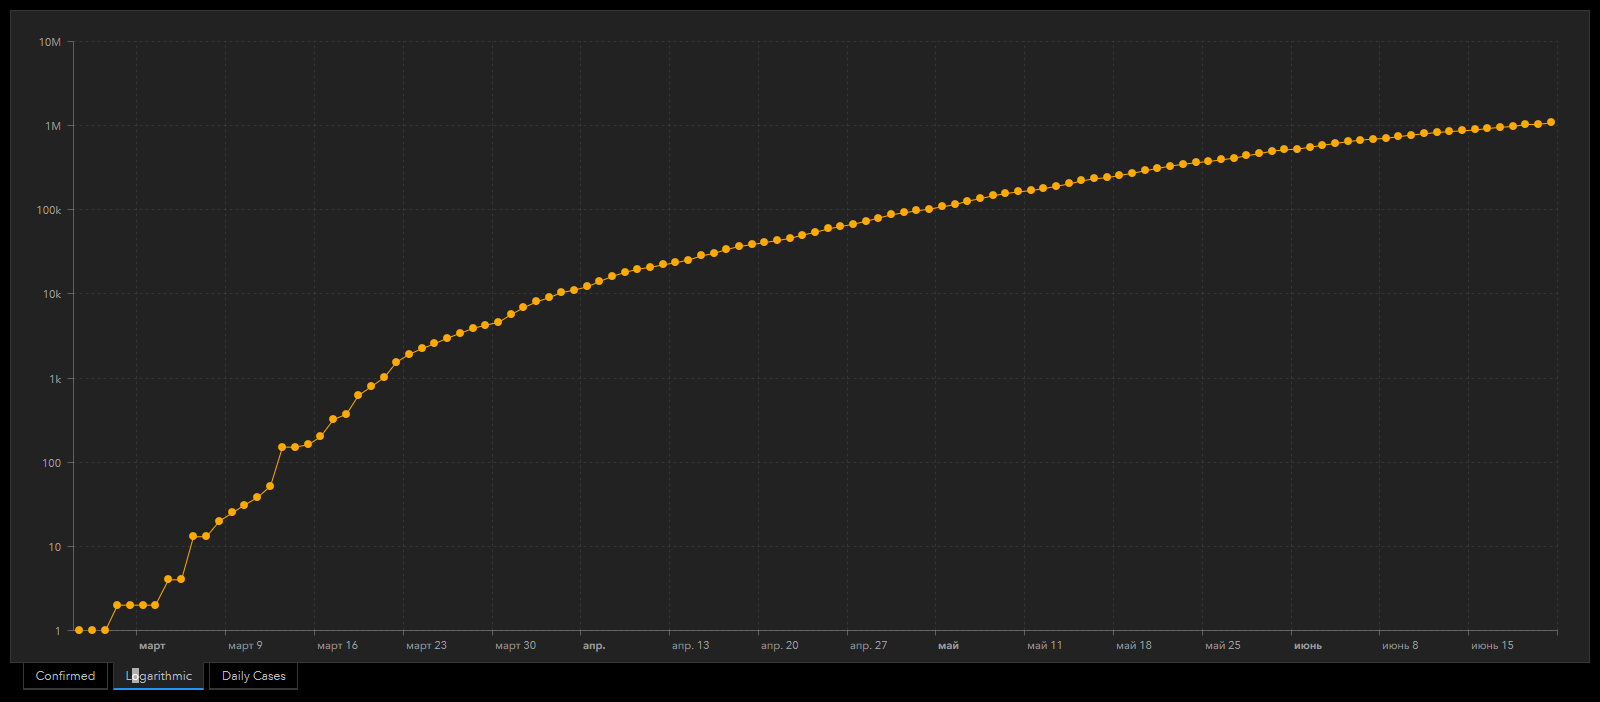Open the Daily Cases tab

click(253, 676)
